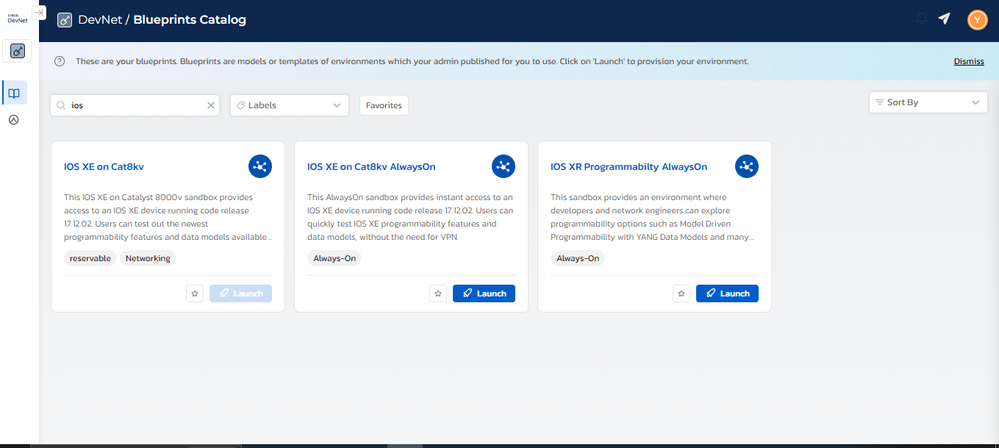Dismiss the blueprints info banner

point(968,62)
